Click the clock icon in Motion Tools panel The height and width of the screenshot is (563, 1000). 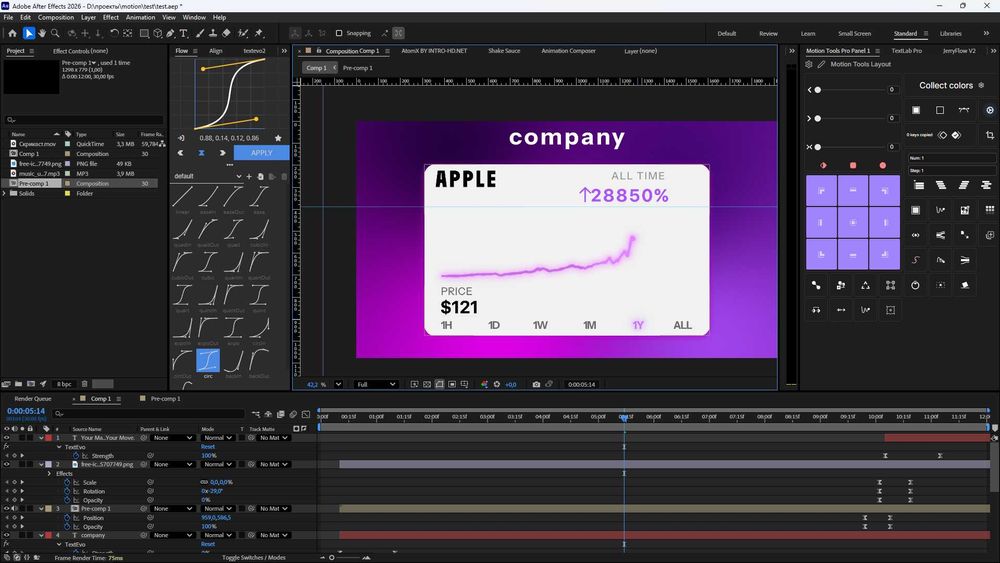click(x=915, y=285)
